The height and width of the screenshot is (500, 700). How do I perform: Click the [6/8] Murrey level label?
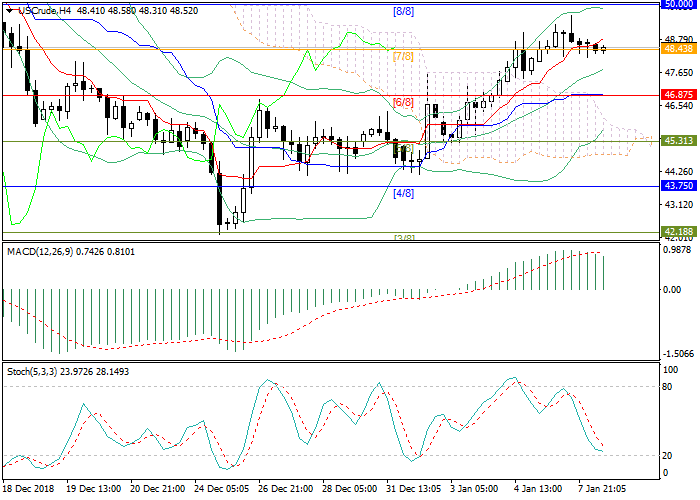click(x=404, y=103)
